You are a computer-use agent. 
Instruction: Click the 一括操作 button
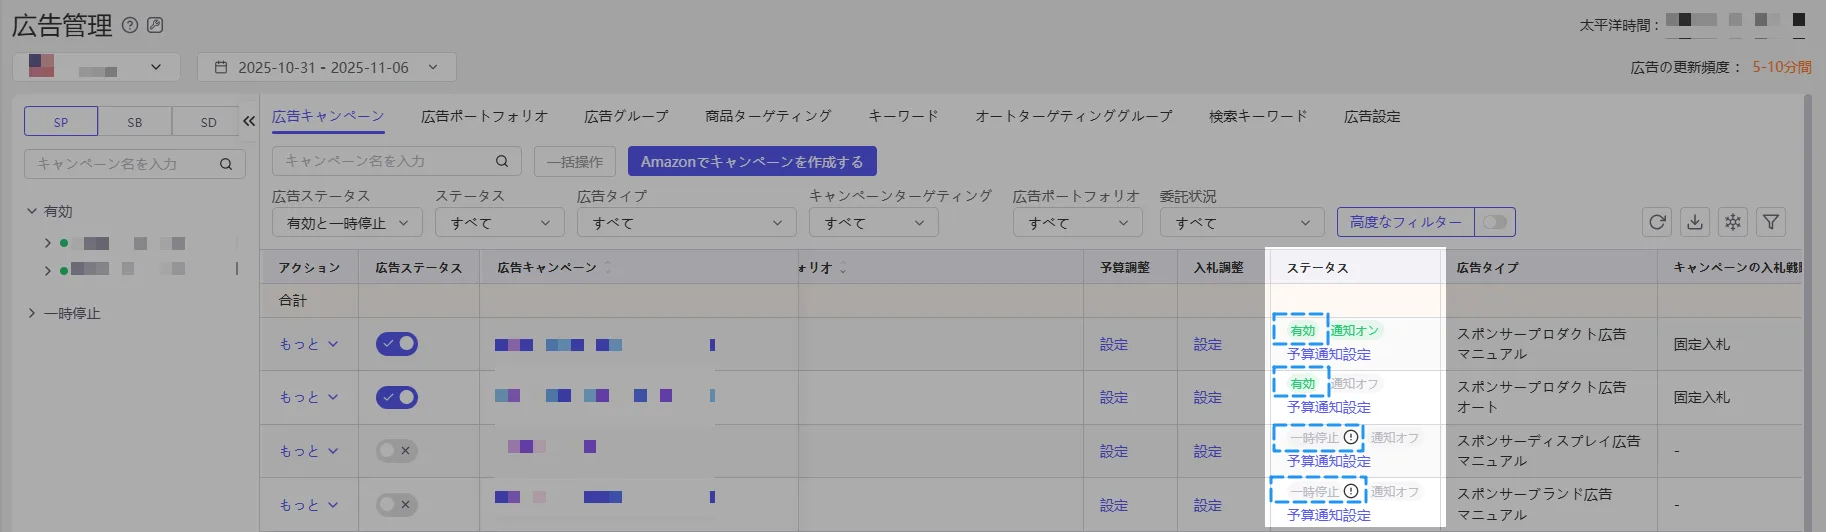click(x=575, y=161)
